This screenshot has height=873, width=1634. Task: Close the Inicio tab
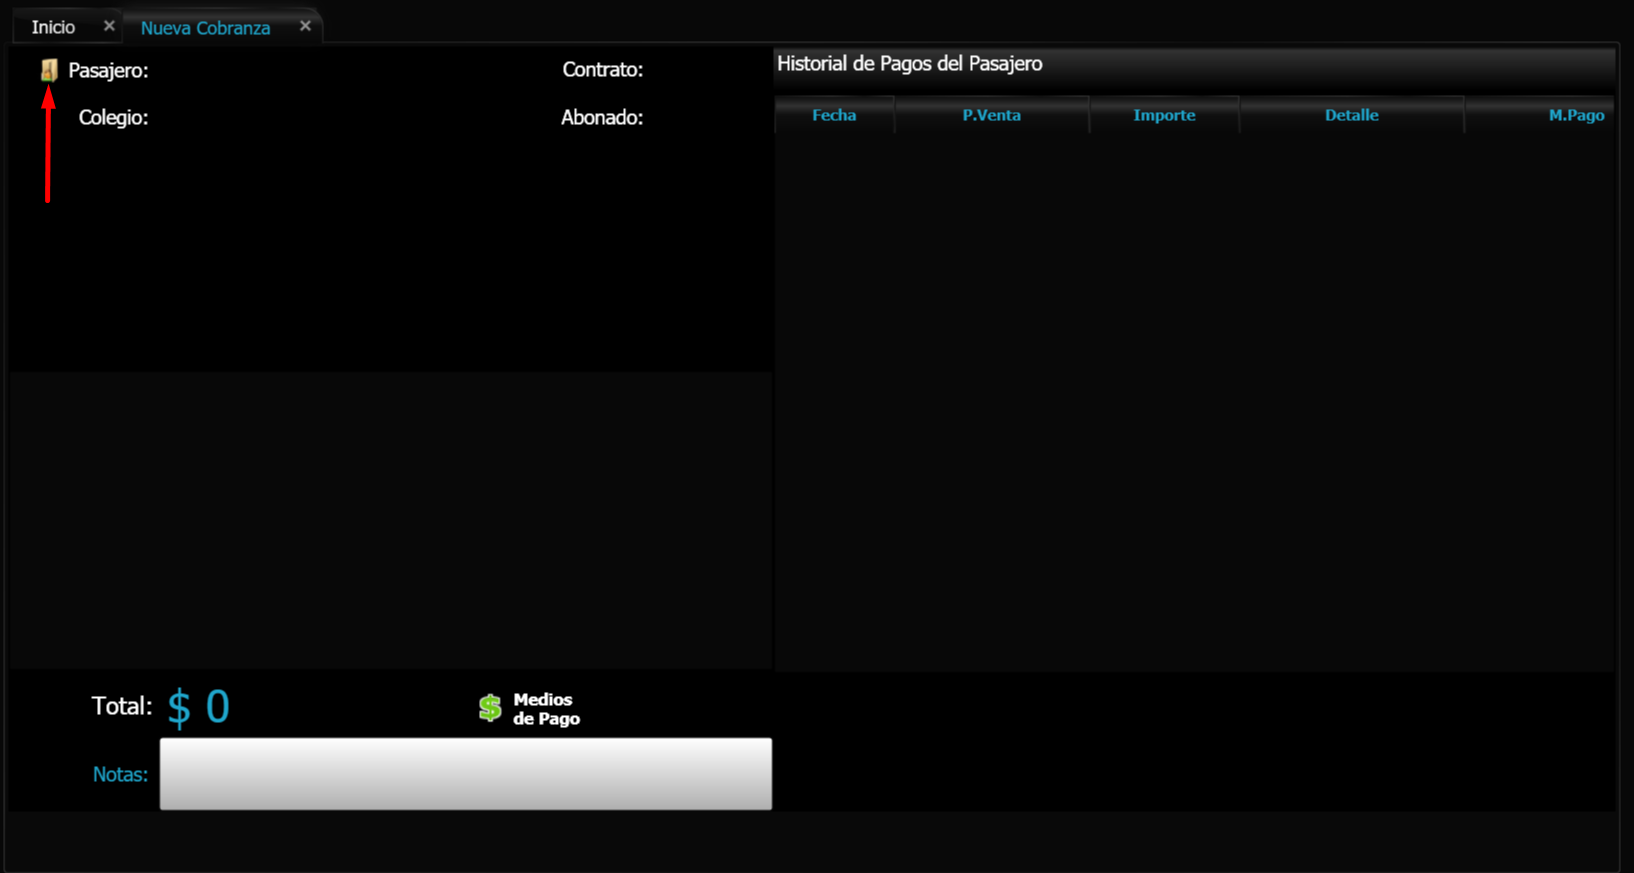(109, 26)
